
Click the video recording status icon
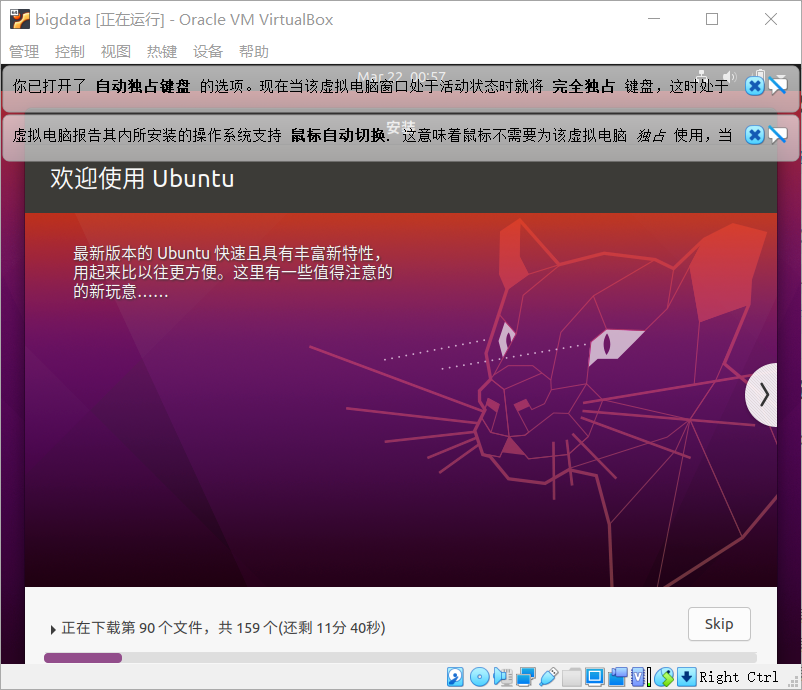click(618, 677)
